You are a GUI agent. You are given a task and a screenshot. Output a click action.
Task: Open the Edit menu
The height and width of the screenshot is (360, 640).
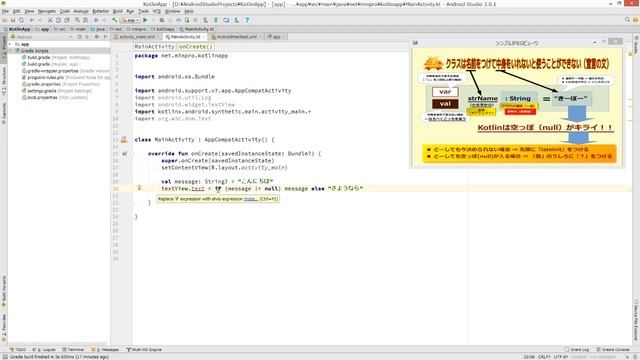(16, 11)
